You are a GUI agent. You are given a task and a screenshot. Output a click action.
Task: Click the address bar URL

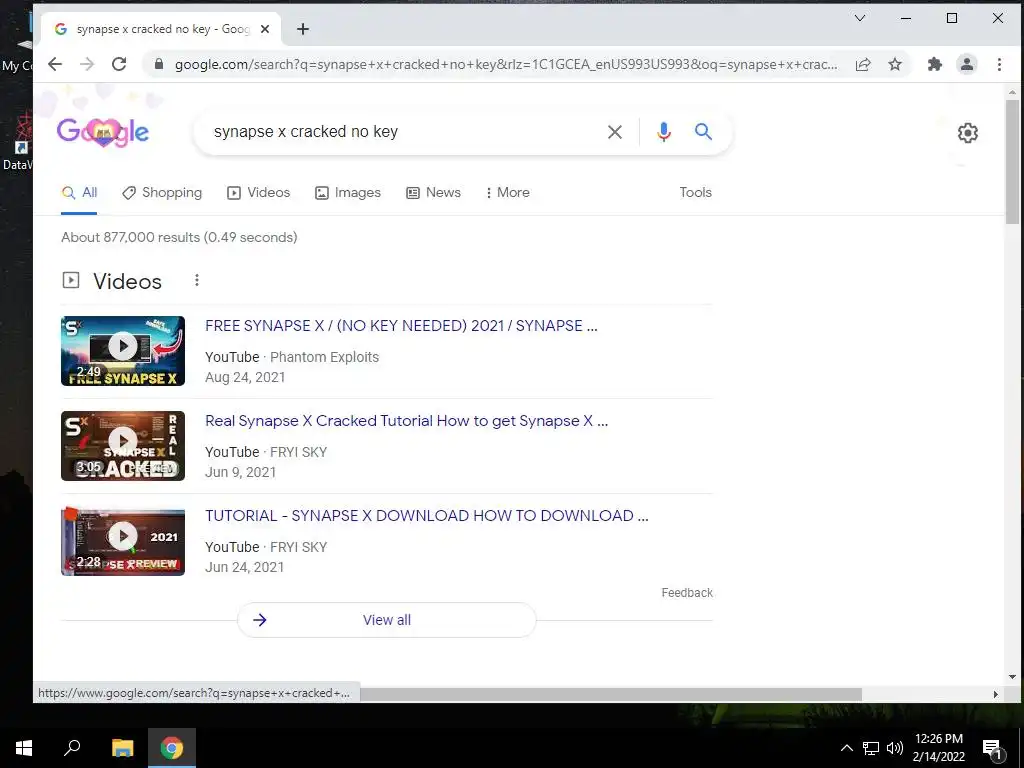tap(506, 64)
